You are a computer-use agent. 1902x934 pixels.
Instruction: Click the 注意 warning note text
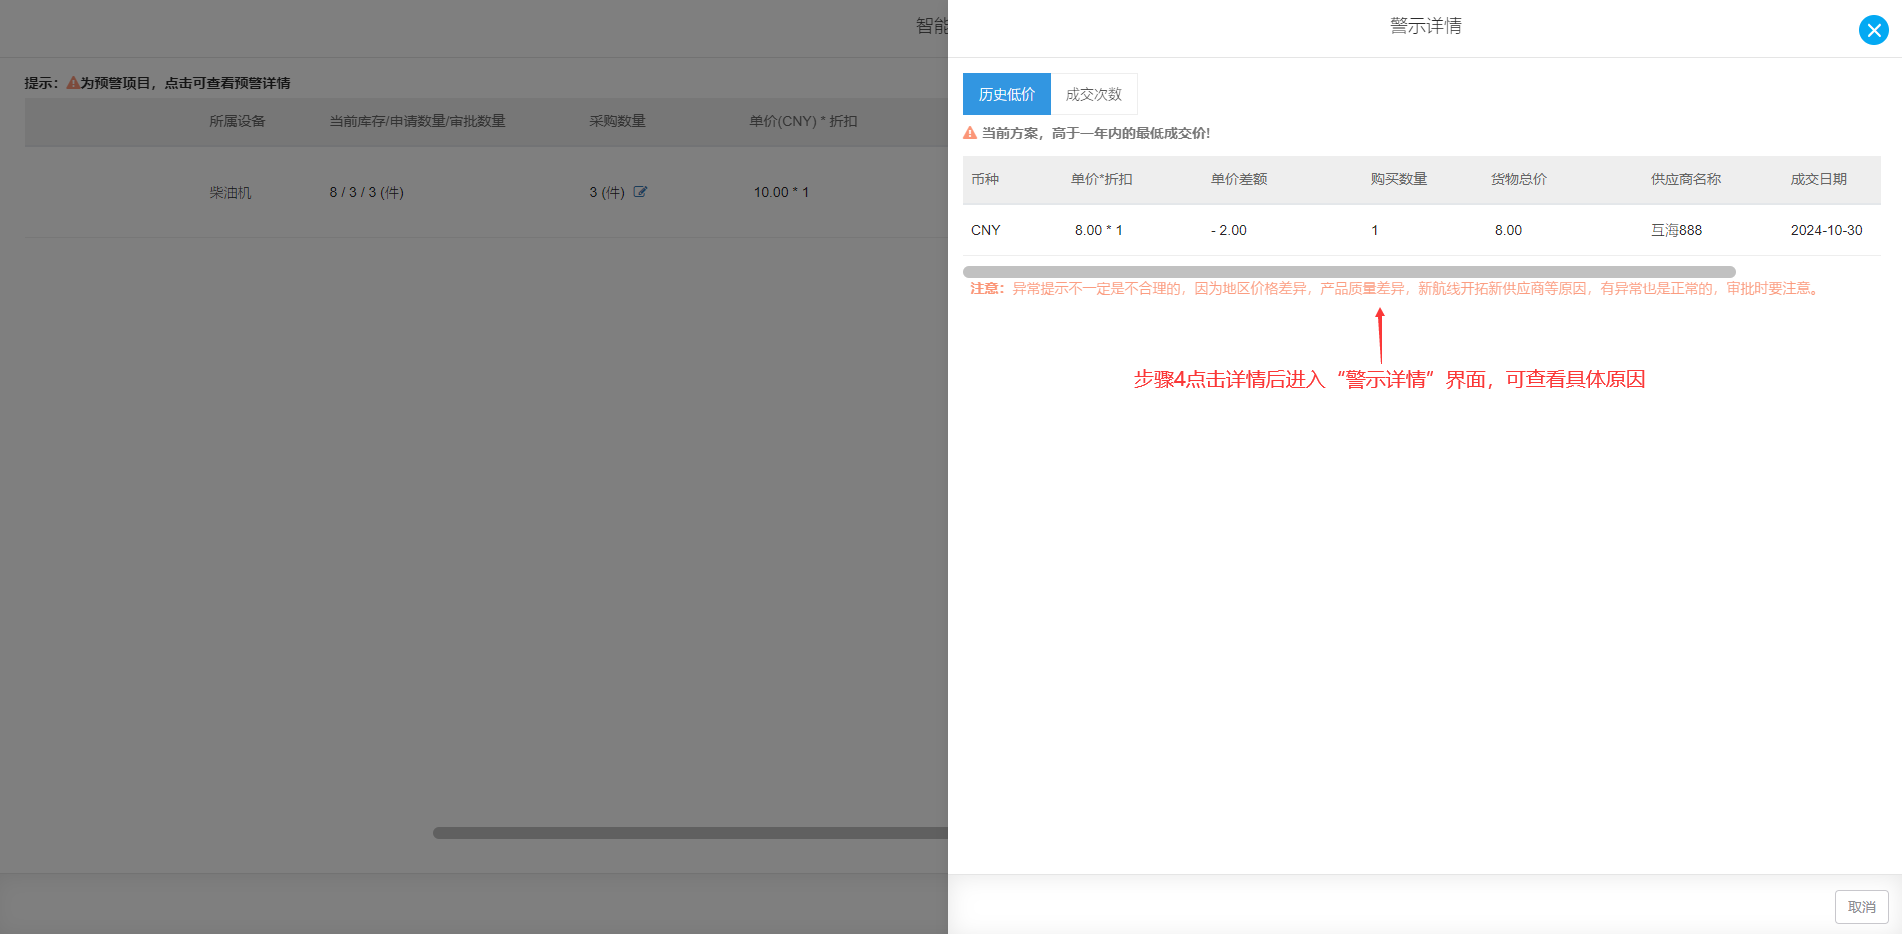(x=1396, y=288)
